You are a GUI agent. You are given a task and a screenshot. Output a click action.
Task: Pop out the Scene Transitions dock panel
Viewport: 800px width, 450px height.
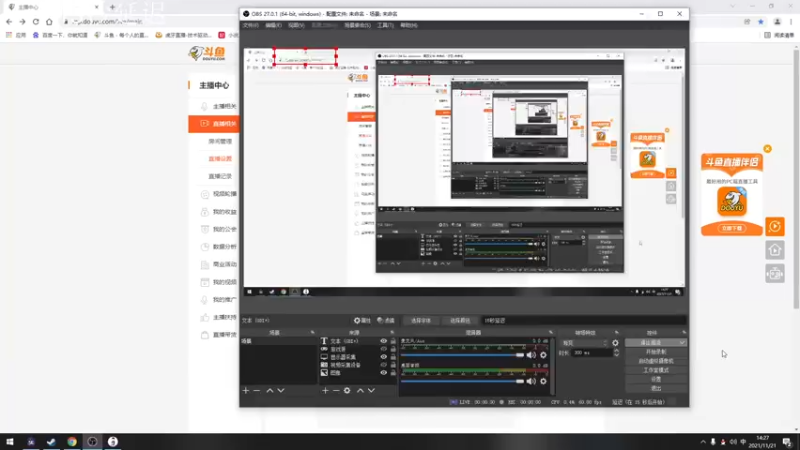click(x=616, y=333)
